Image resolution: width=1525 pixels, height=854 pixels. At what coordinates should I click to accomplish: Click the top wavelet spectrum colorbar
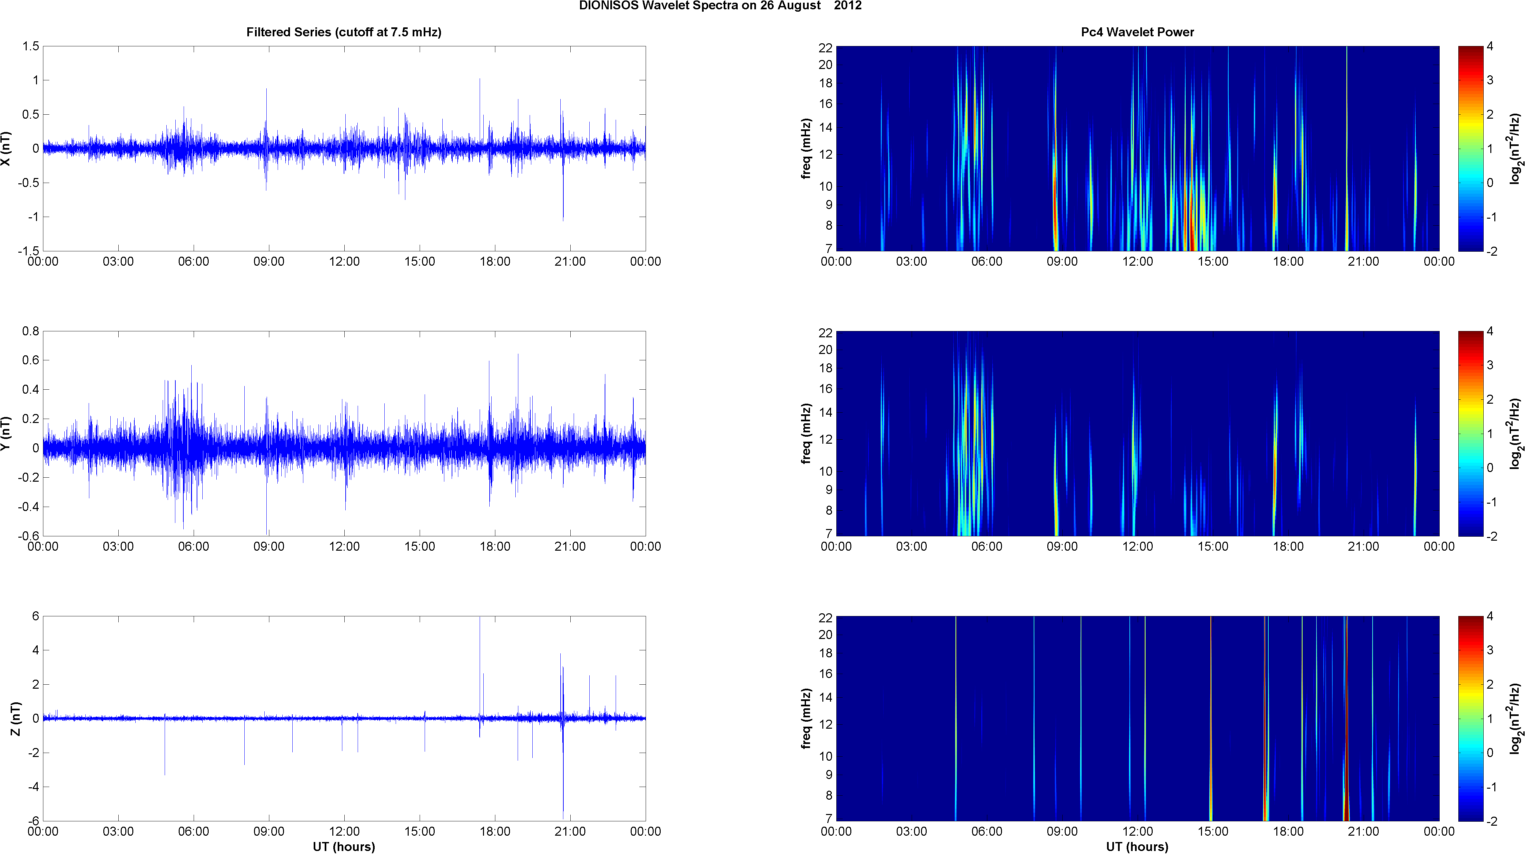[x=1469, y=148]
